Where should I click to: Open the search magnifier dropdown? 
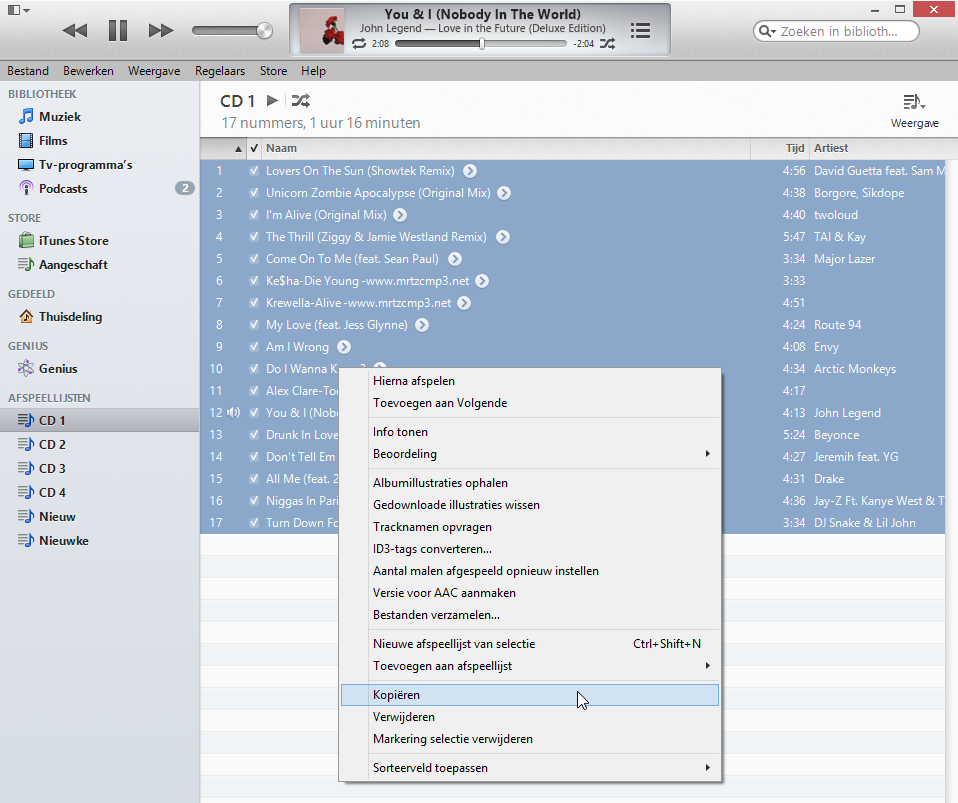767,31
